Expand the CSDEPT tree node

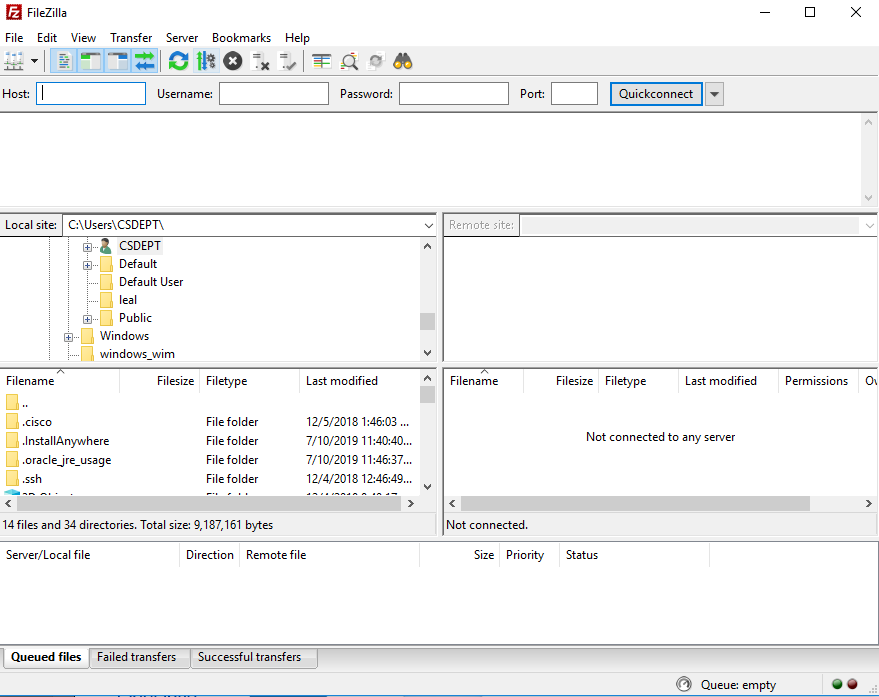point(87,247)
